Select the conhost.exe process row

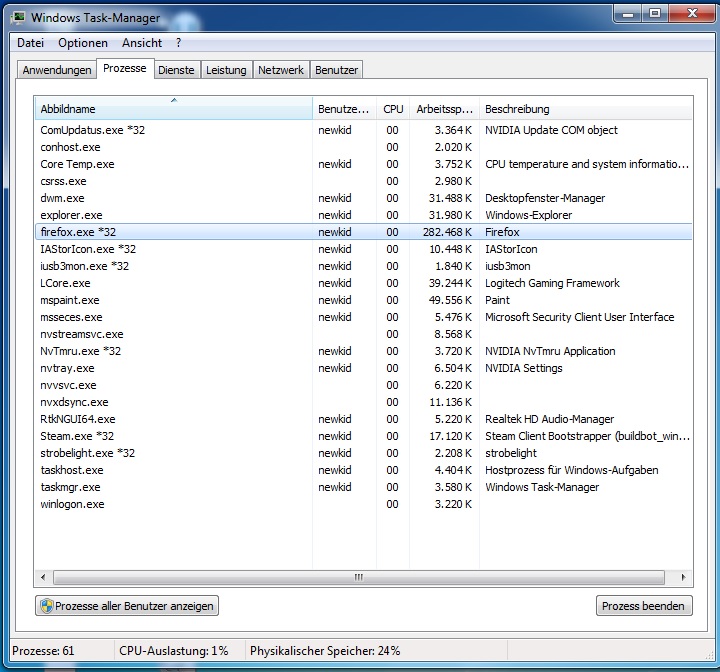click(364, 147)
